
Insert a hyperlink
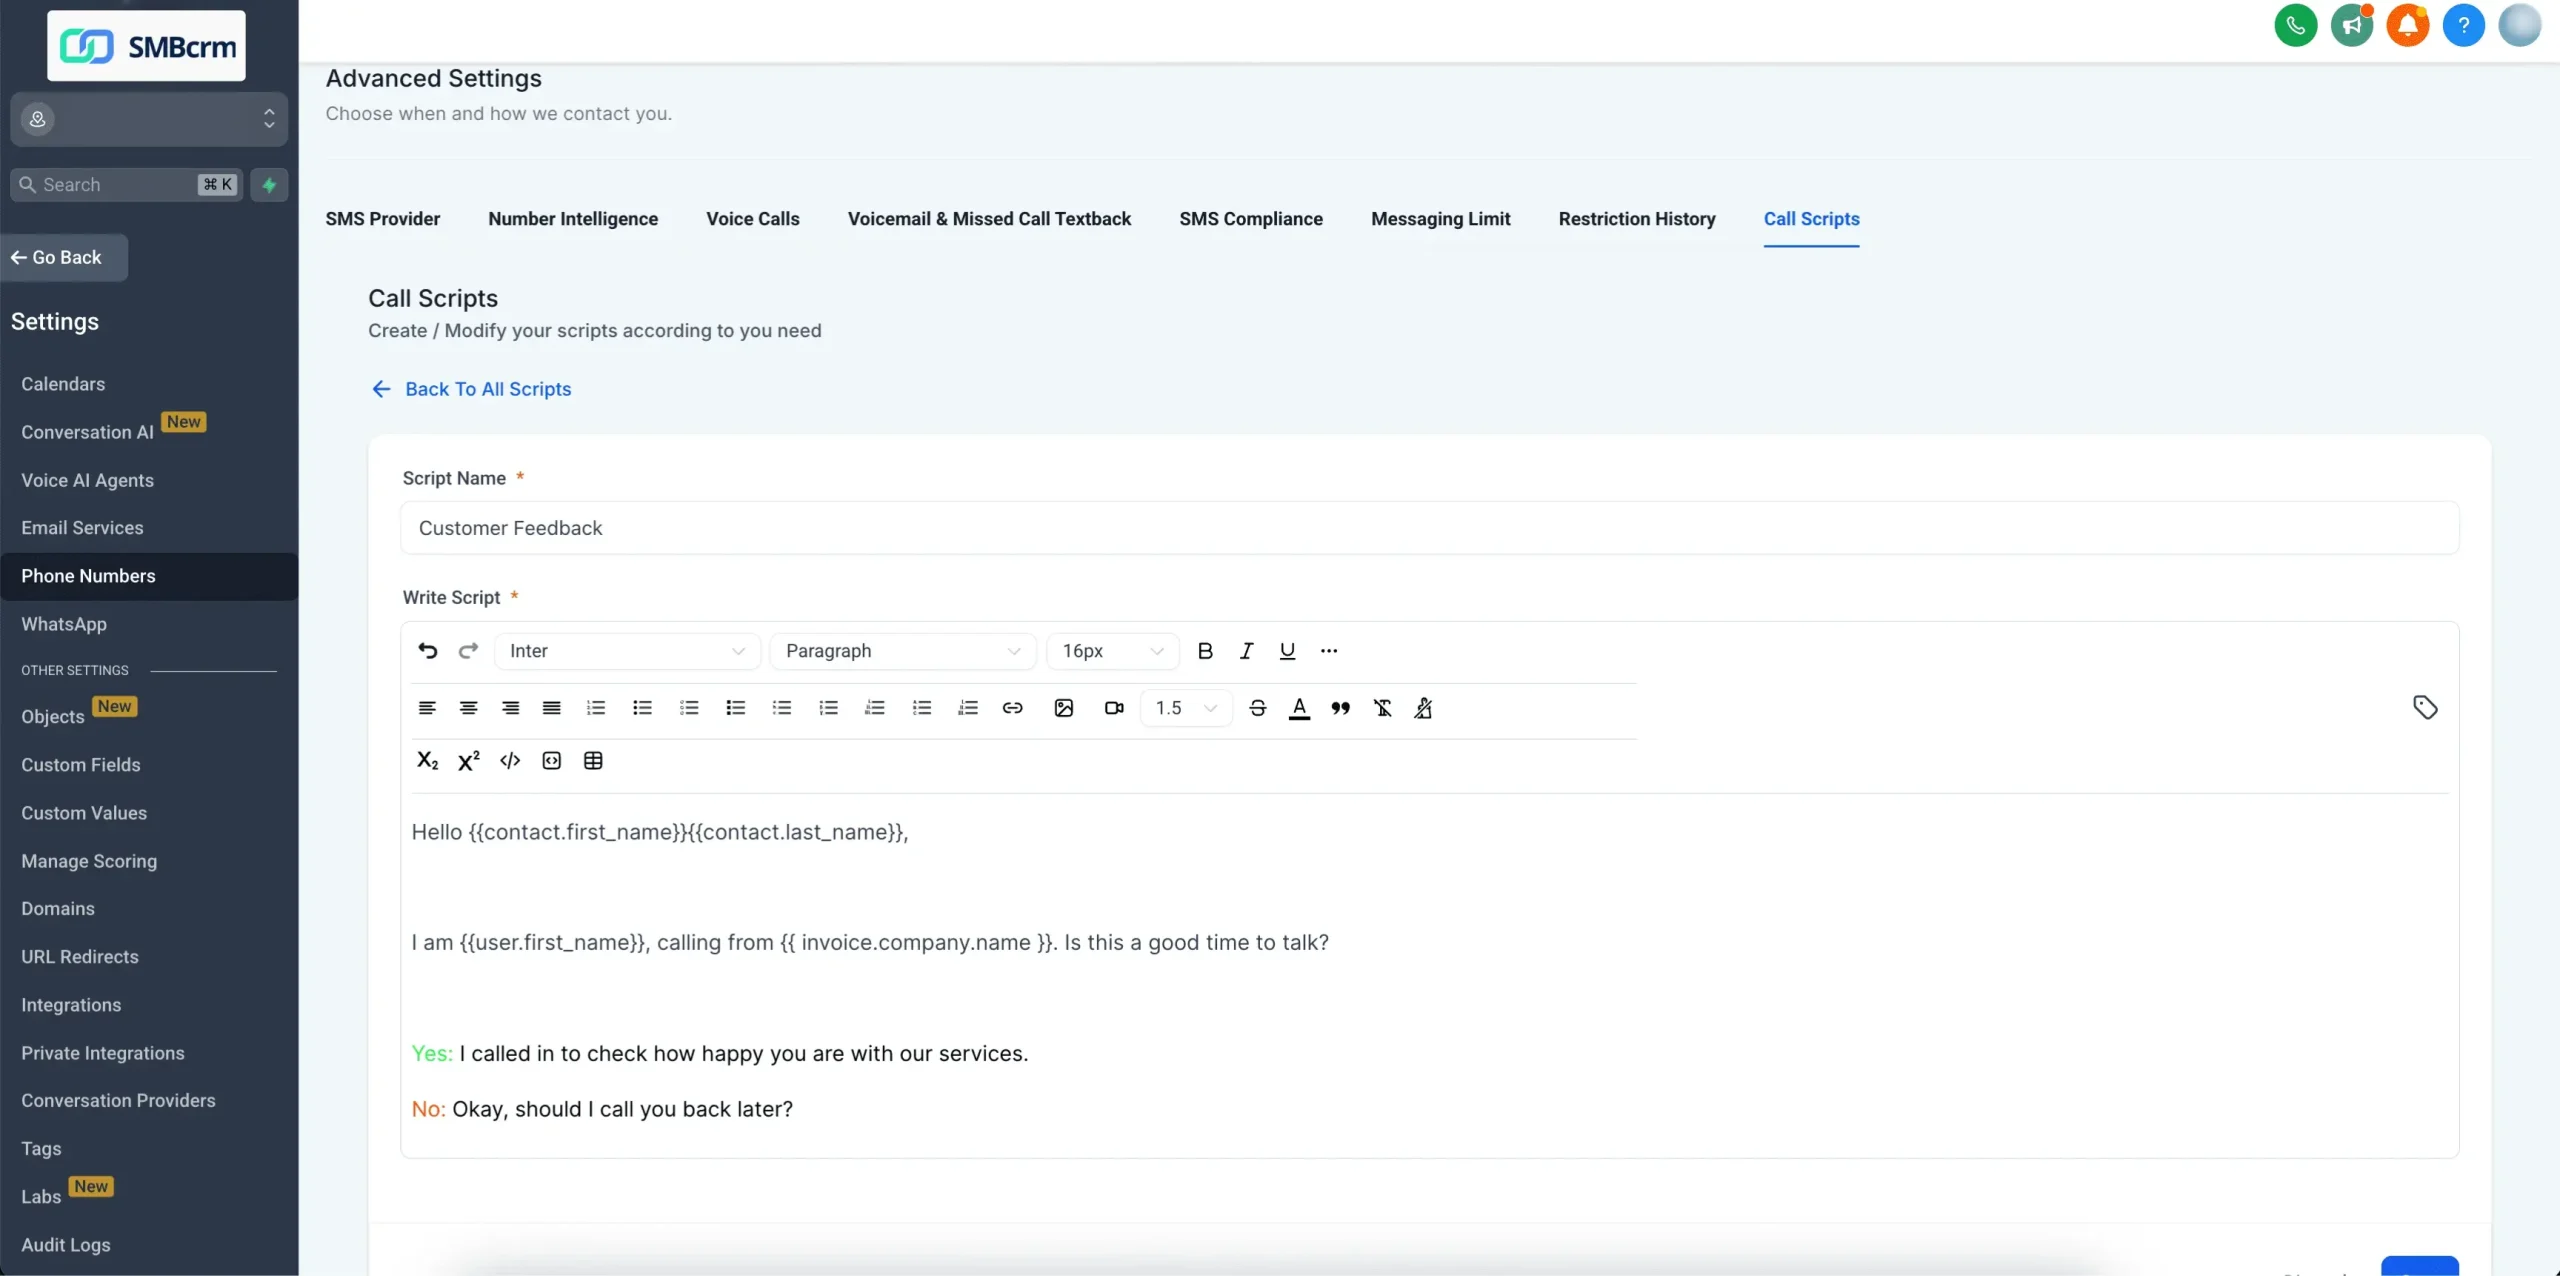click(1012, 708)
